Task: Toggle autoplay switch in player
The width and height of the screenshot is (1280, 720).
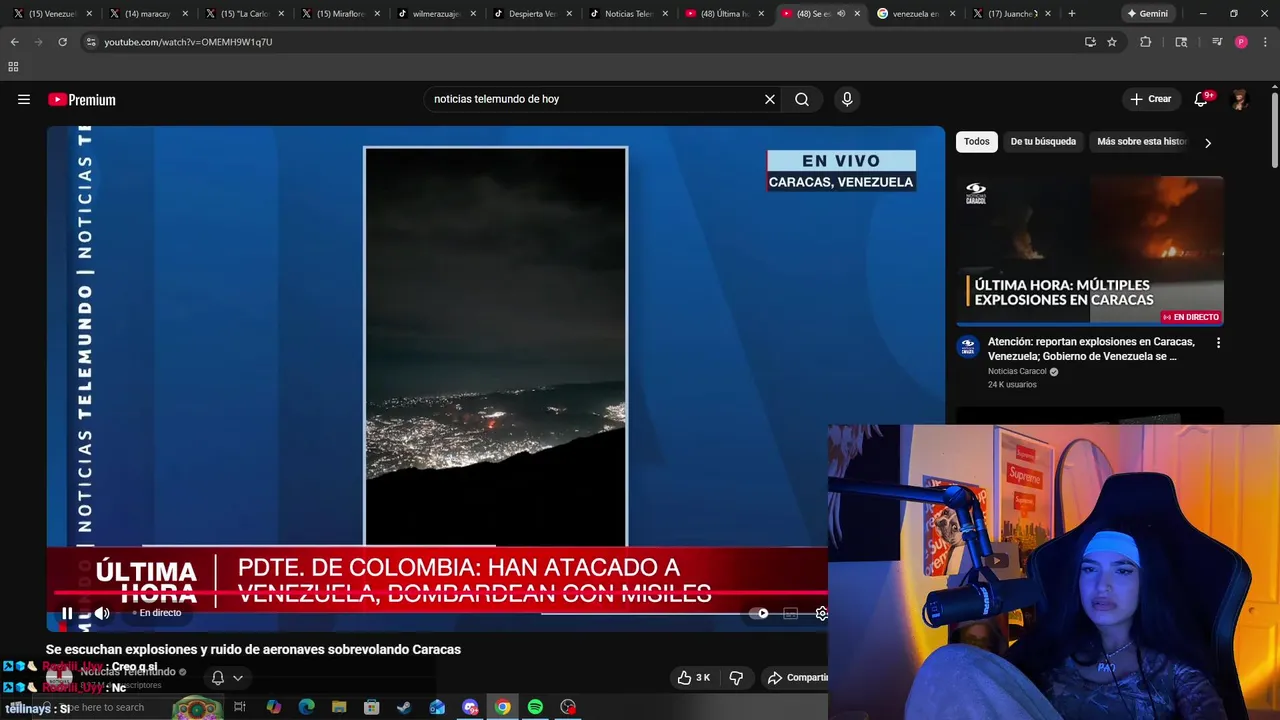Action: click(760, 613)
